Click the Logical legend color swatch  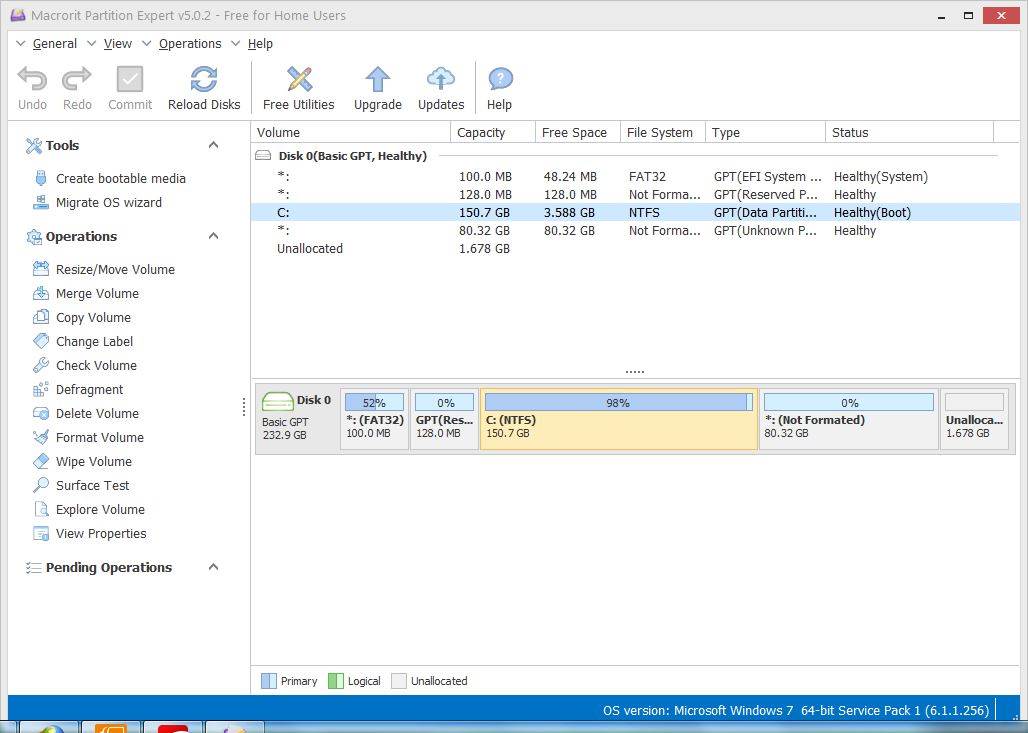tap(336, 681)
